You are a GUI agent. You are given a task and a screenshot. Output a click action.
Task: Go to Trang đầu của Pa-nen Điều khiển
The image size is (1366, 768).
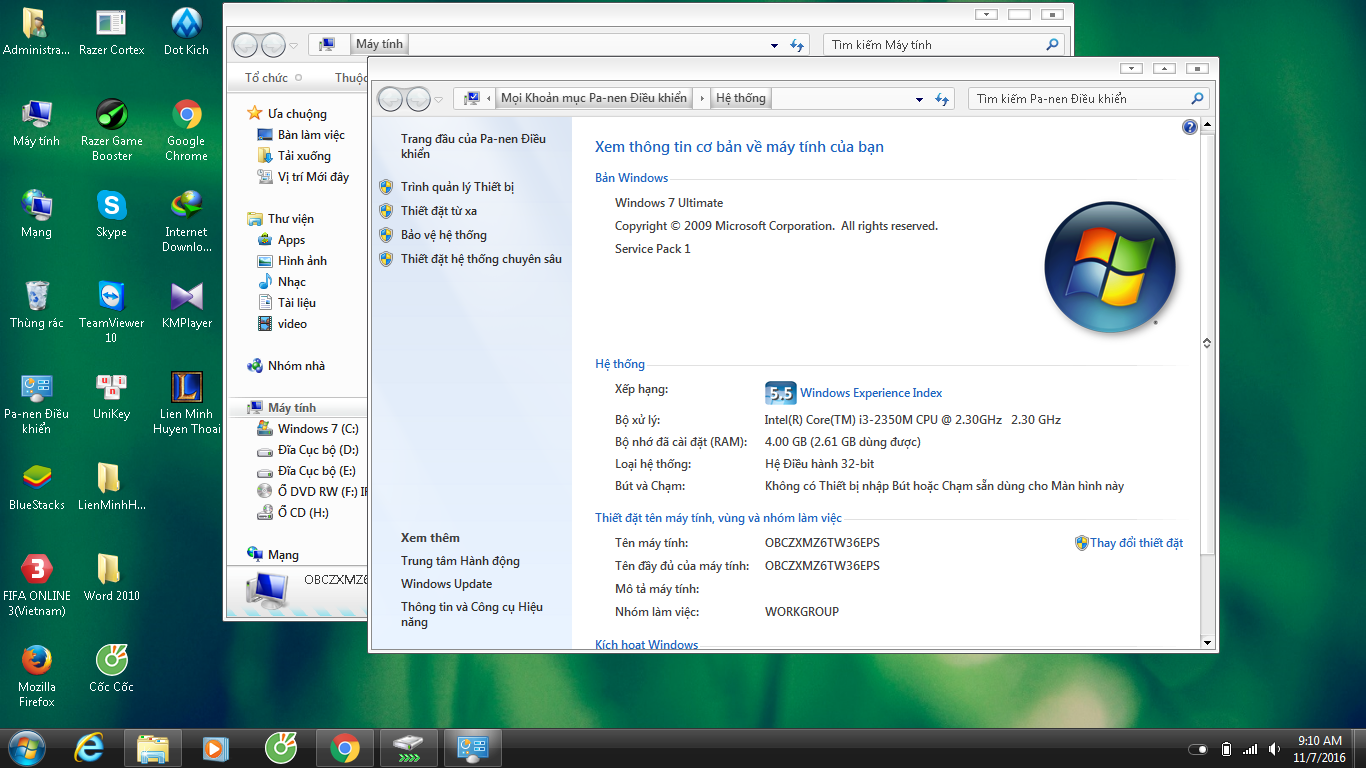pyautogui.click(x=473, y=146)
